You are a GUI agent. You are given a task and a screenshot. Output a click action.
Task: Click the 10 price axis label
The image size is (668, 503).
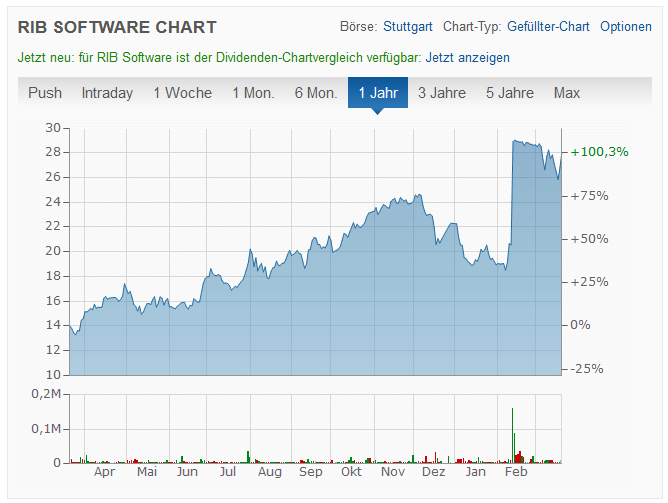pyautogui.click(x=53, y=375)
